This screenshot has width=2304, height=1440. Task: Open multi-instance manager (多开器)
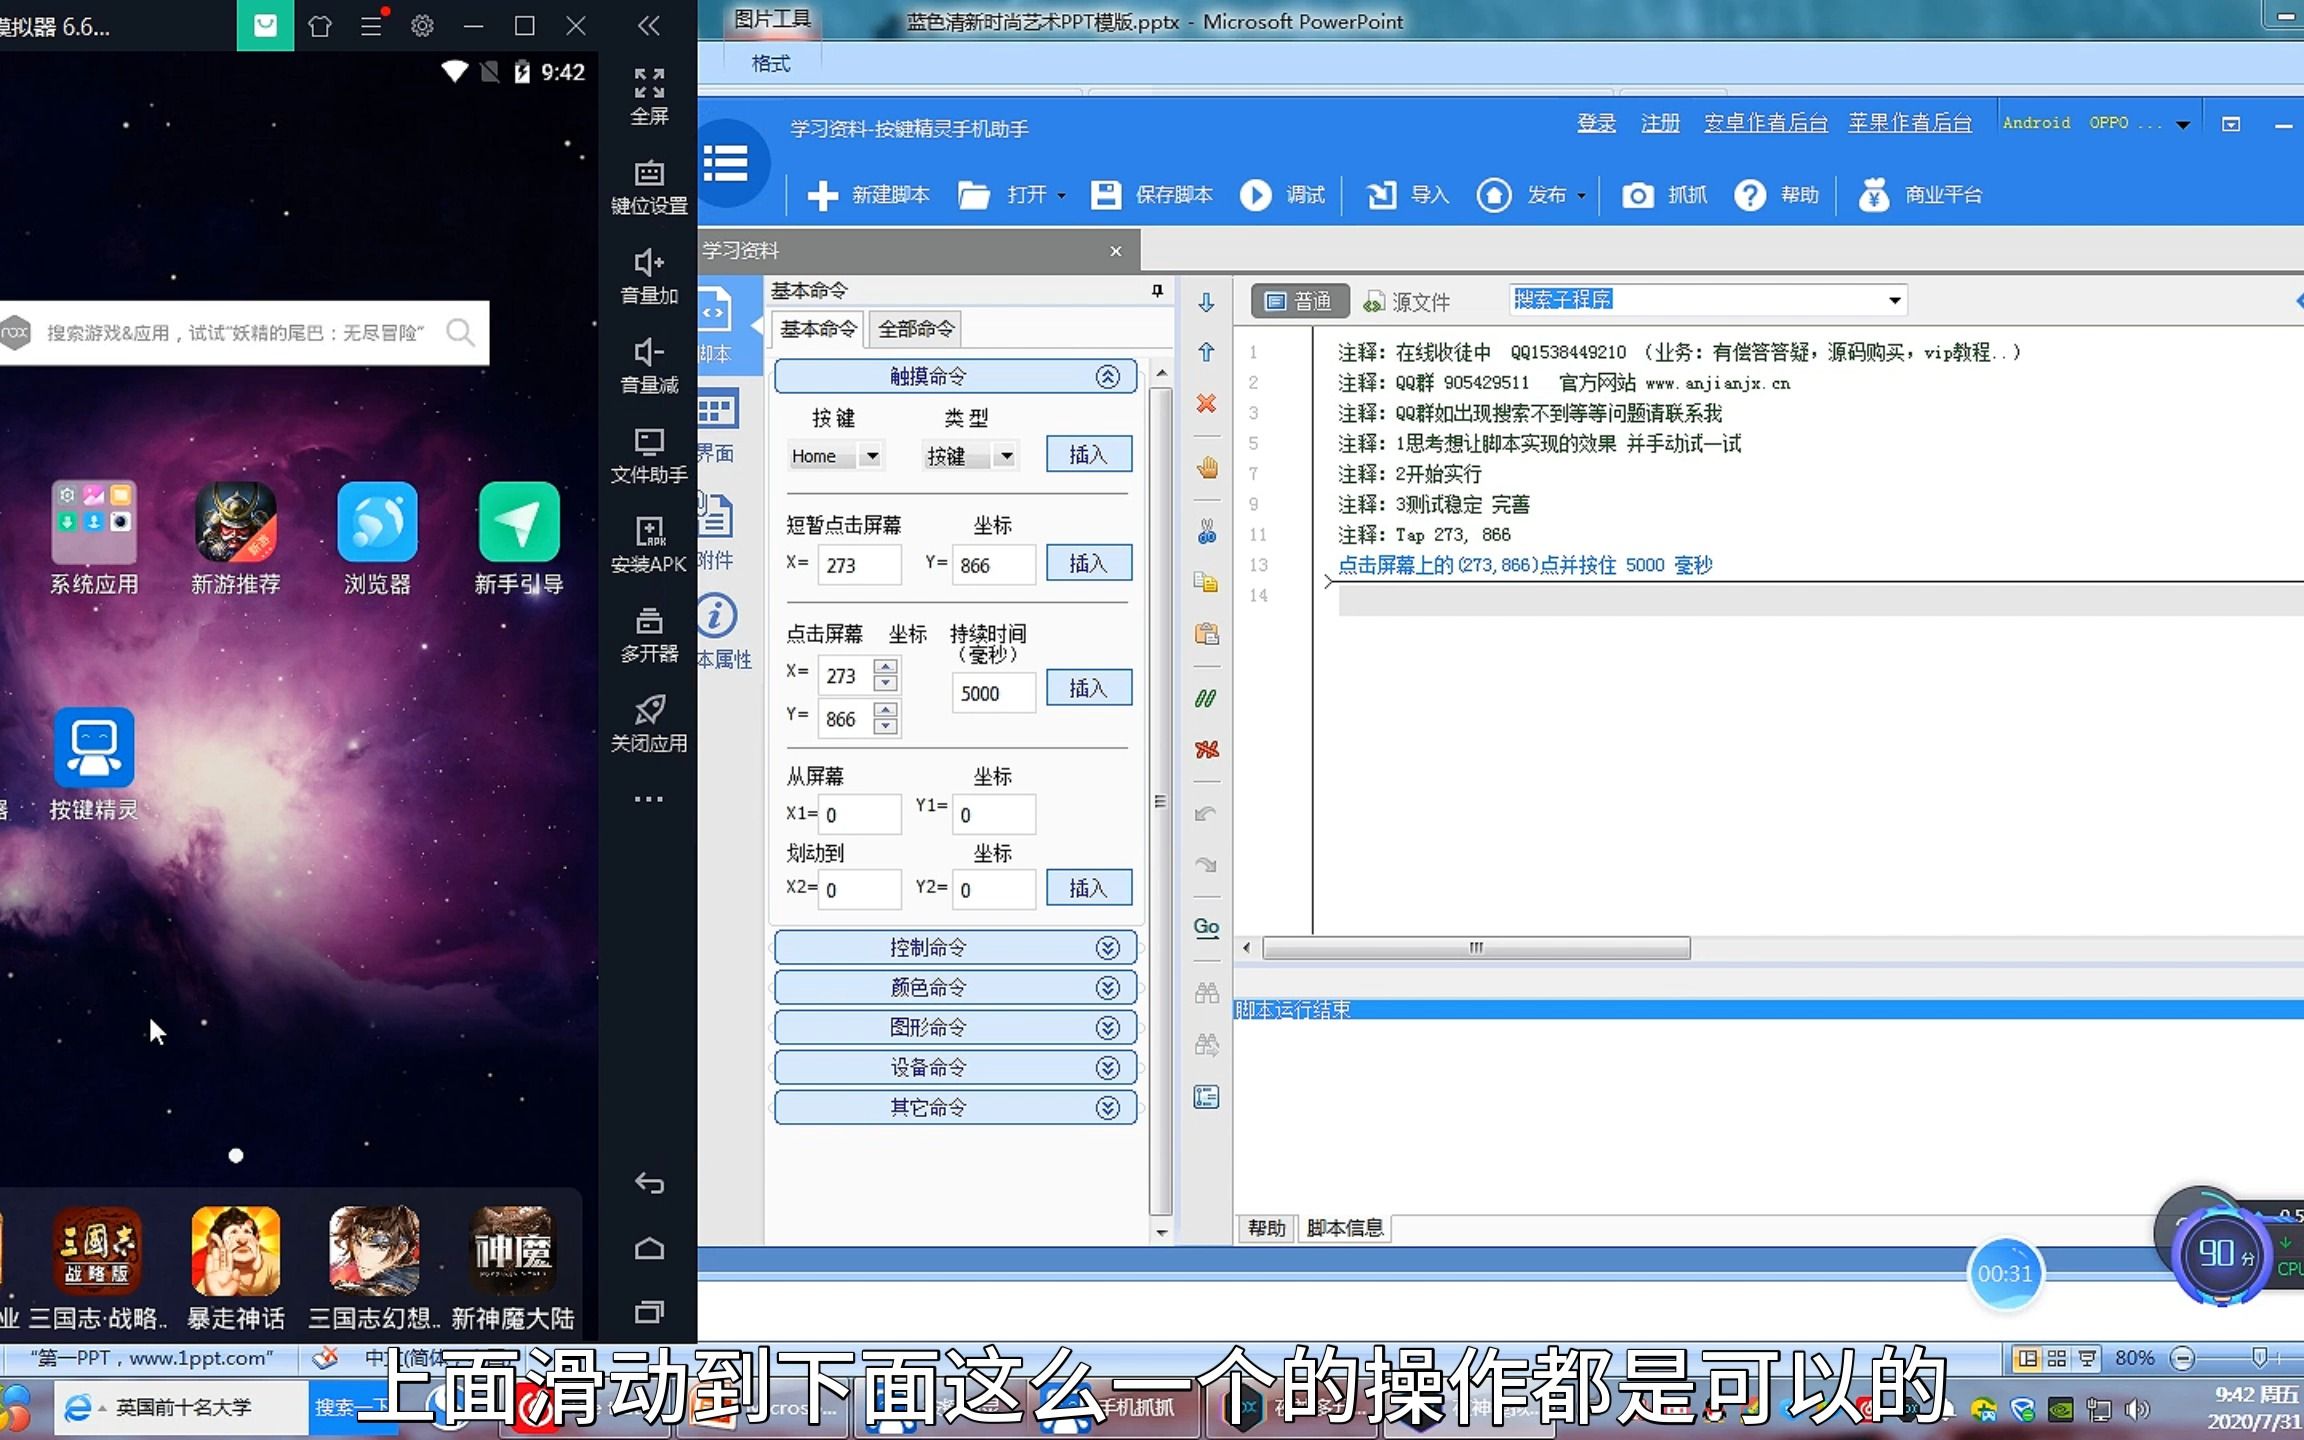tap(649, 634)
